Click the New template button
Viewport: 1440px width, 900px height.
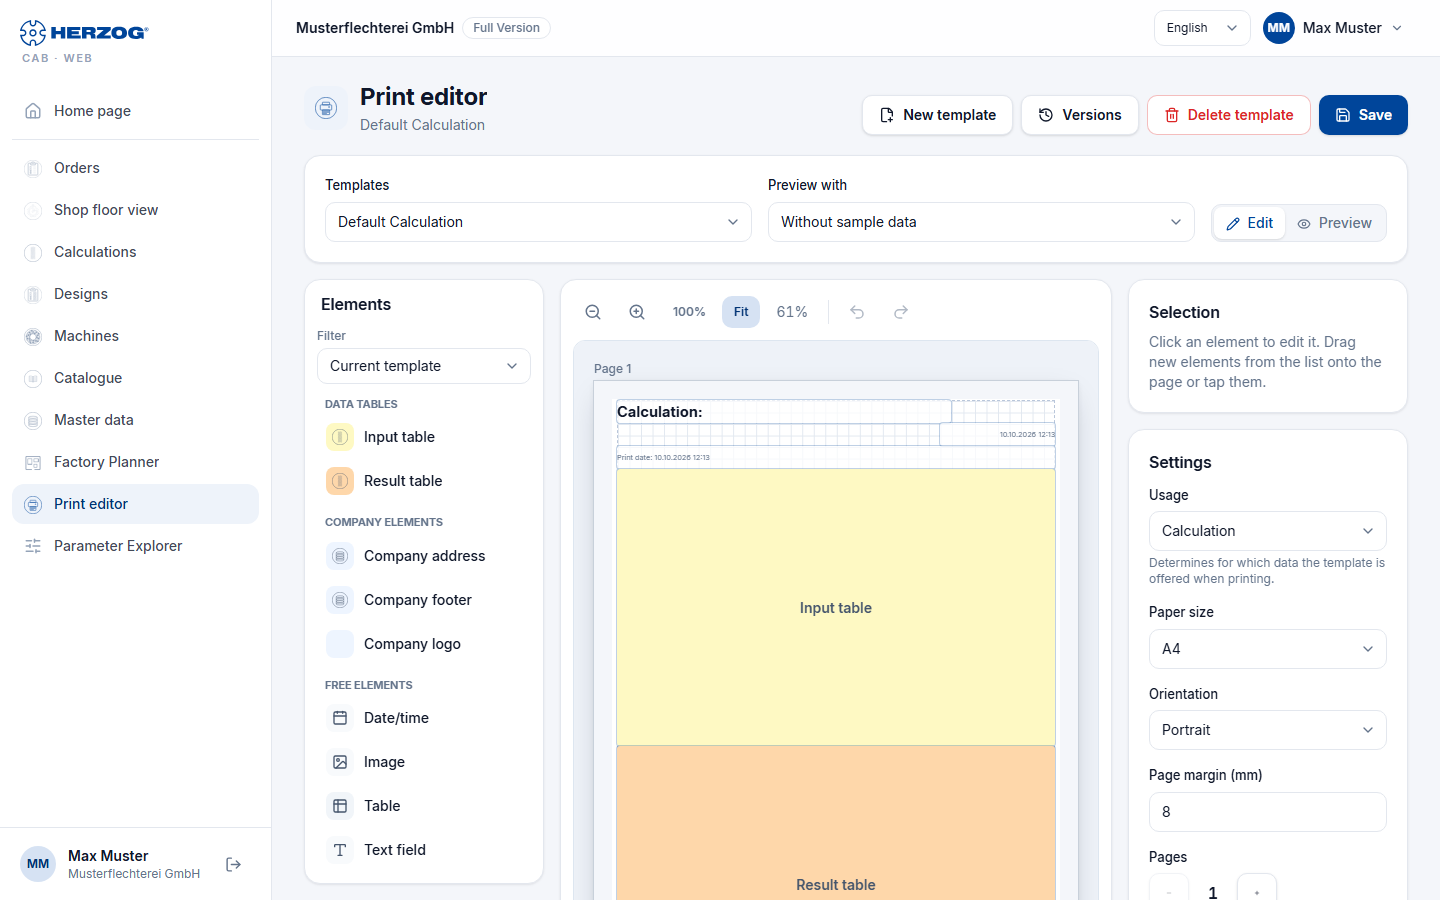coord(937,115)
